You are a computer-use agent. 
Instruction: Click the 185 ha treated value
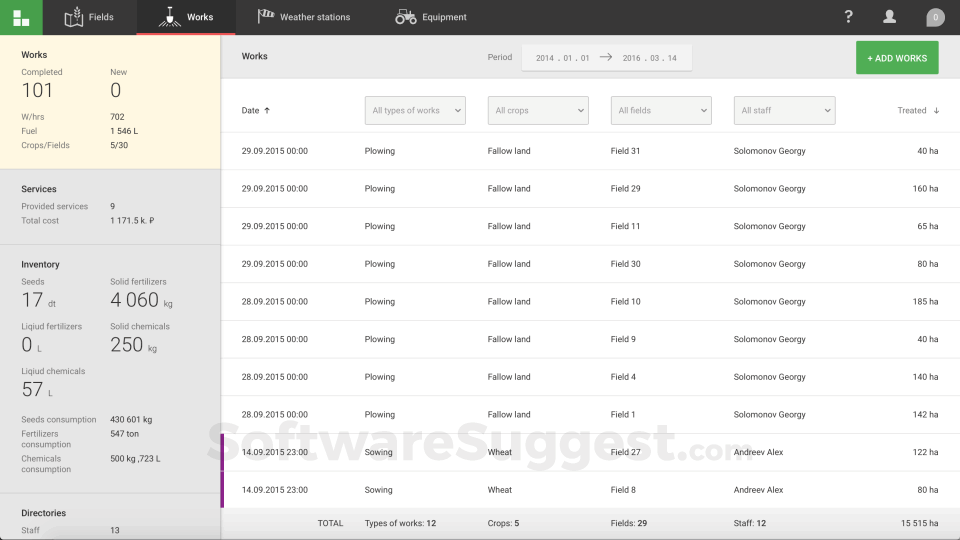[x=925, y=302]
